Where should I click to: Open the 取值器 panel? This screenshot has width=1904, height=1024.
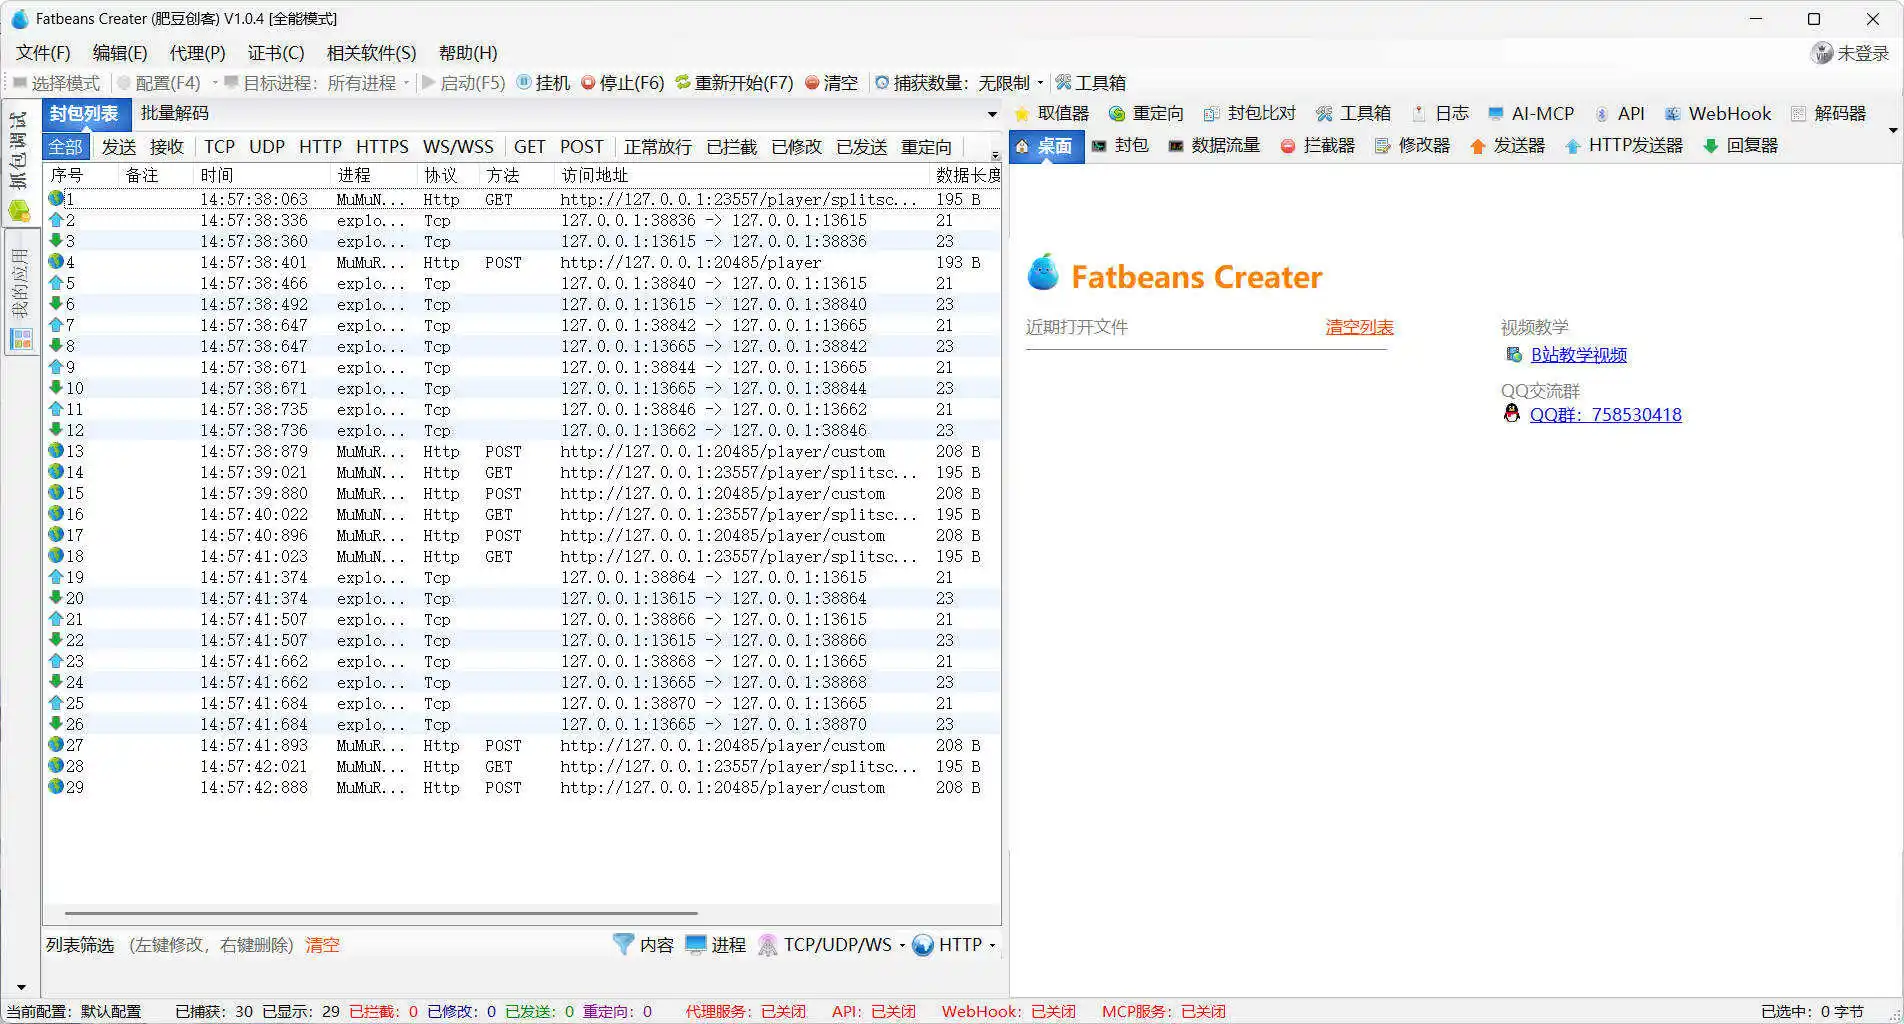[x=1052, y=114]
